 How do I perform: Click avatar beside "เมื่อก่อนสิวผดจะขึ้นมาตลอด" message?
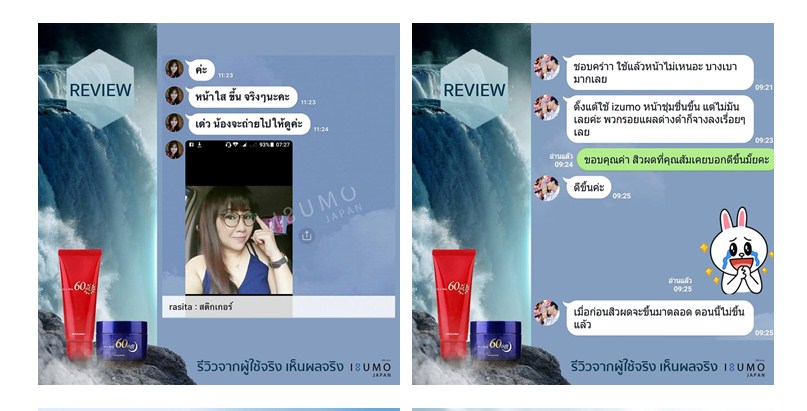[546, 313]
